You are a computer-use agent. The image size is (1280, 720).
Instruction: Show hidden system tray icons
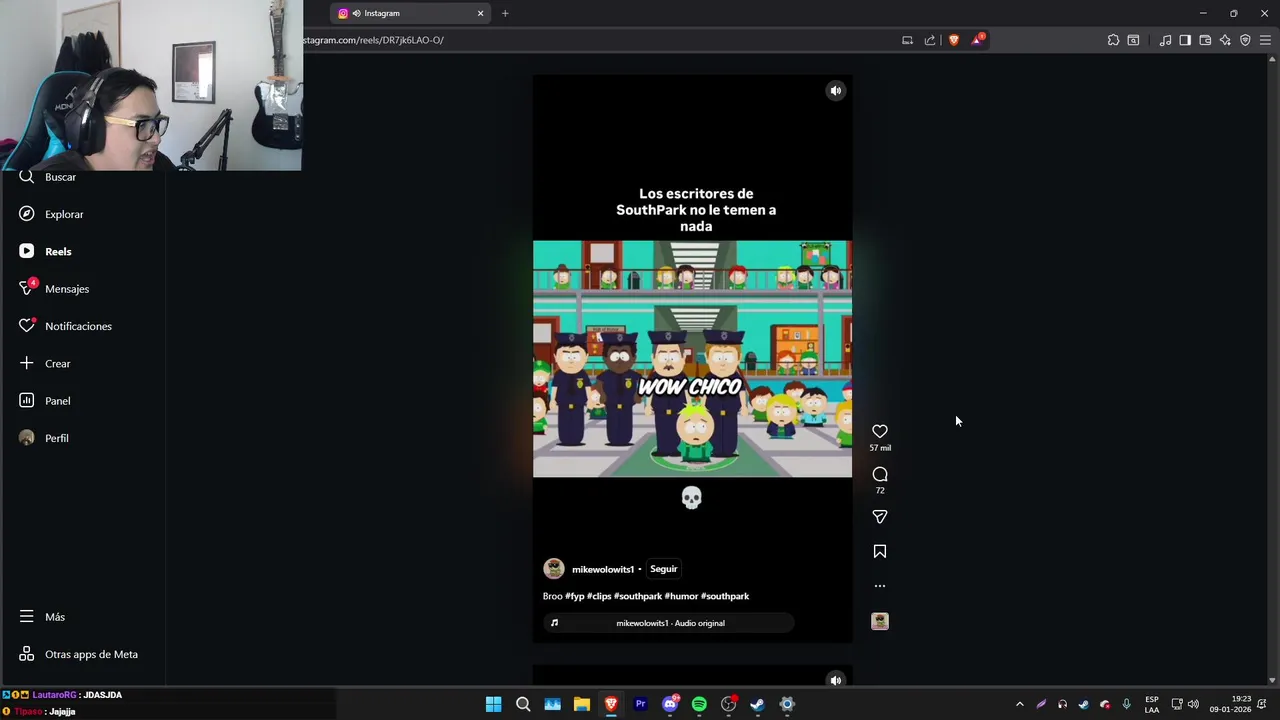(1020, 704)
